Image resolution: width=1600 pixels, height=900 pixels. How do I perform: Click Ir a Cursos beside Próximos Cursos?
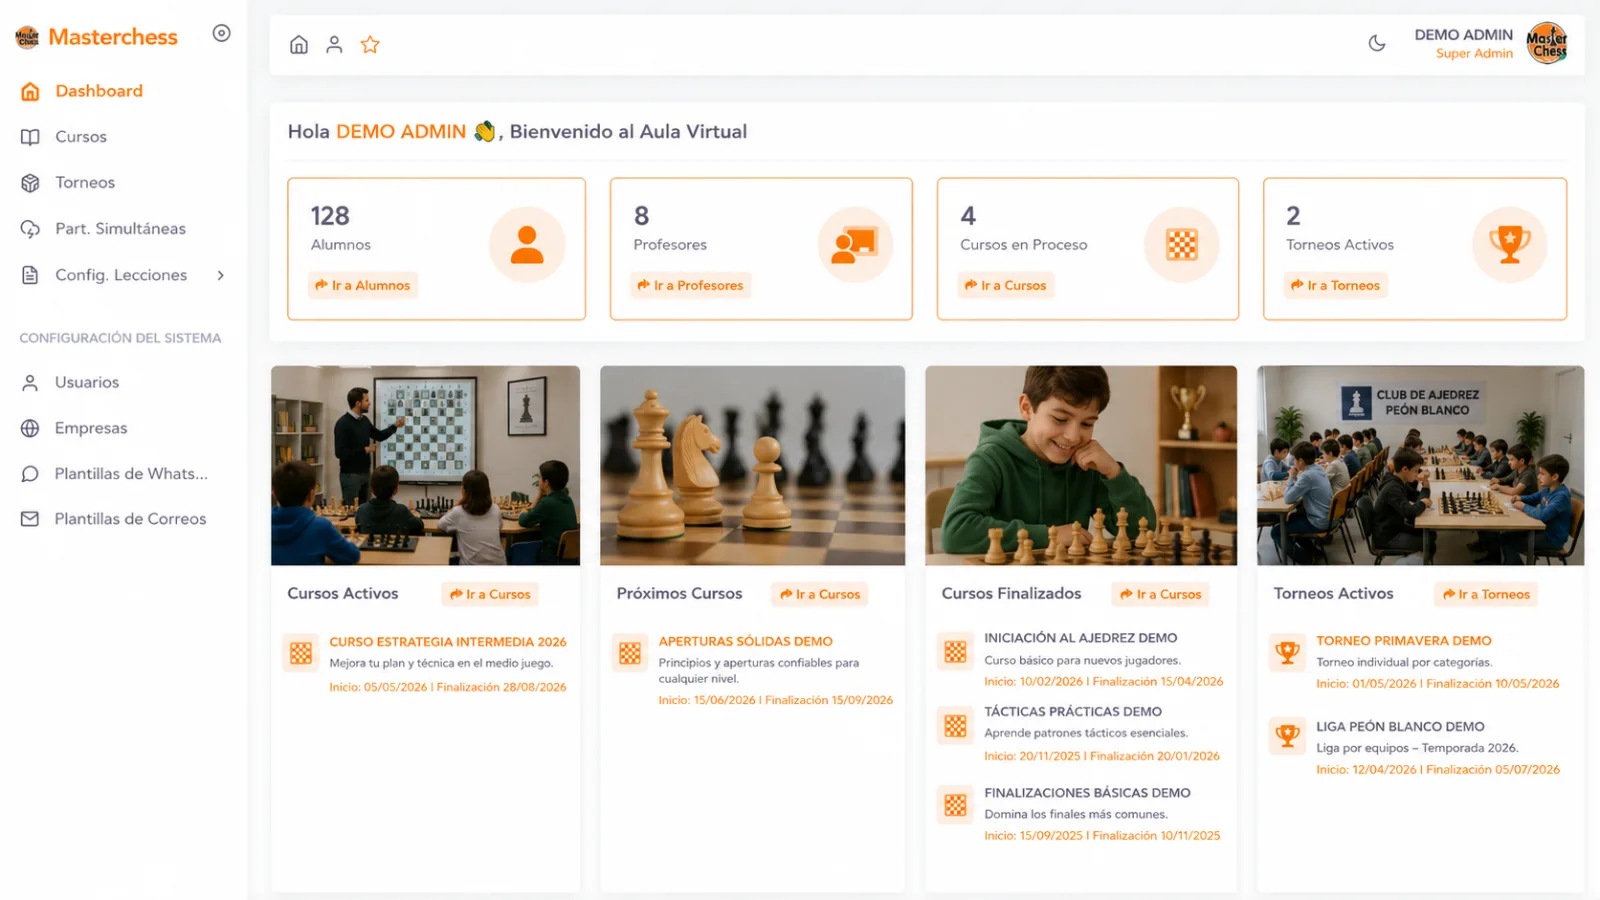(x=820, y=594)
